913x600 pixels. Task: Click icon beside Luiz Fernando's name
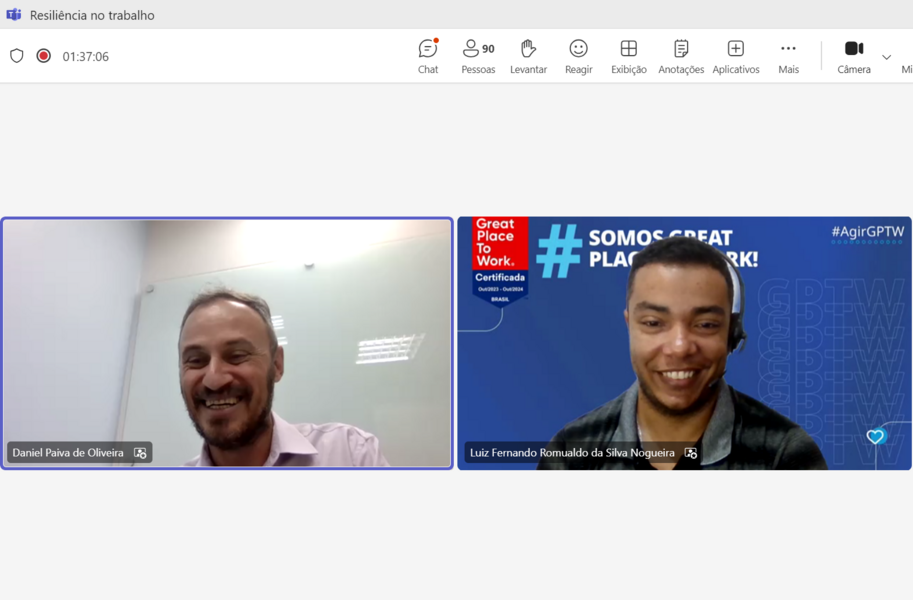pos(691,453)
